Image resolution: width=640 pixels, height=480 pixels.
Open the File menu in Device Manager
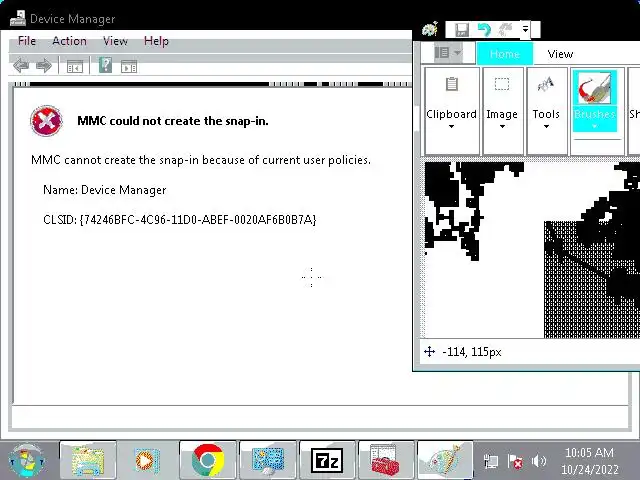pyautogui.click(x=27, y=41)
